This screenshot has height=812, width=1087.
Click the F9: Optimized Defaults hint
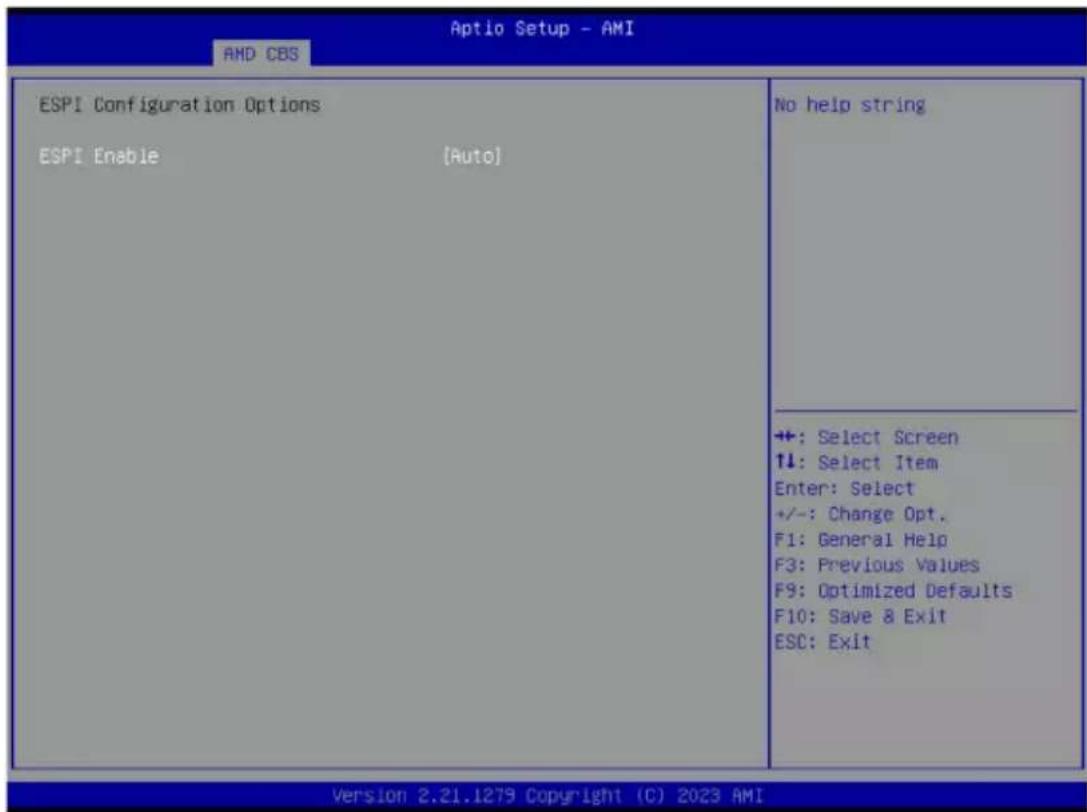tap(894, 591)
